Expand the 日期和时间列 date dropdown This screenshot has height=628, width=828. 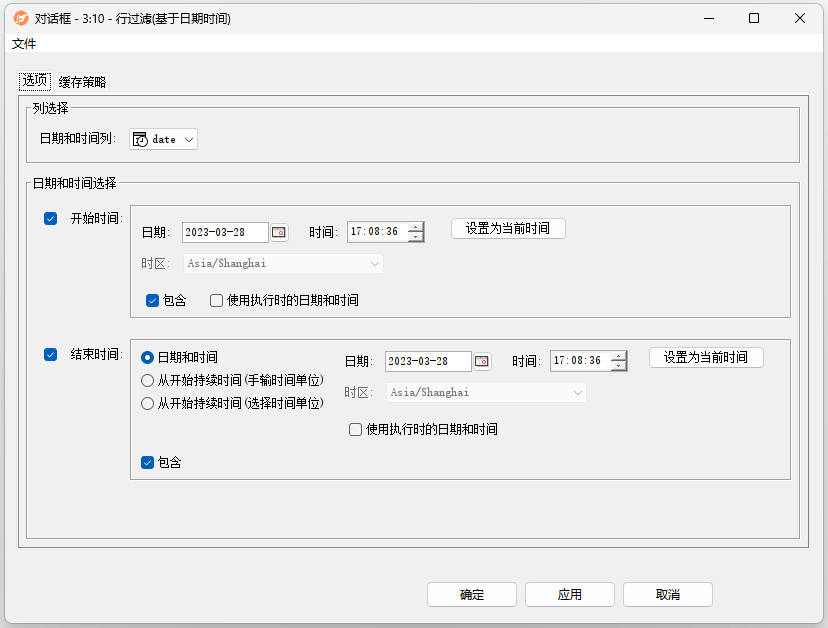[x=164, y=140]
